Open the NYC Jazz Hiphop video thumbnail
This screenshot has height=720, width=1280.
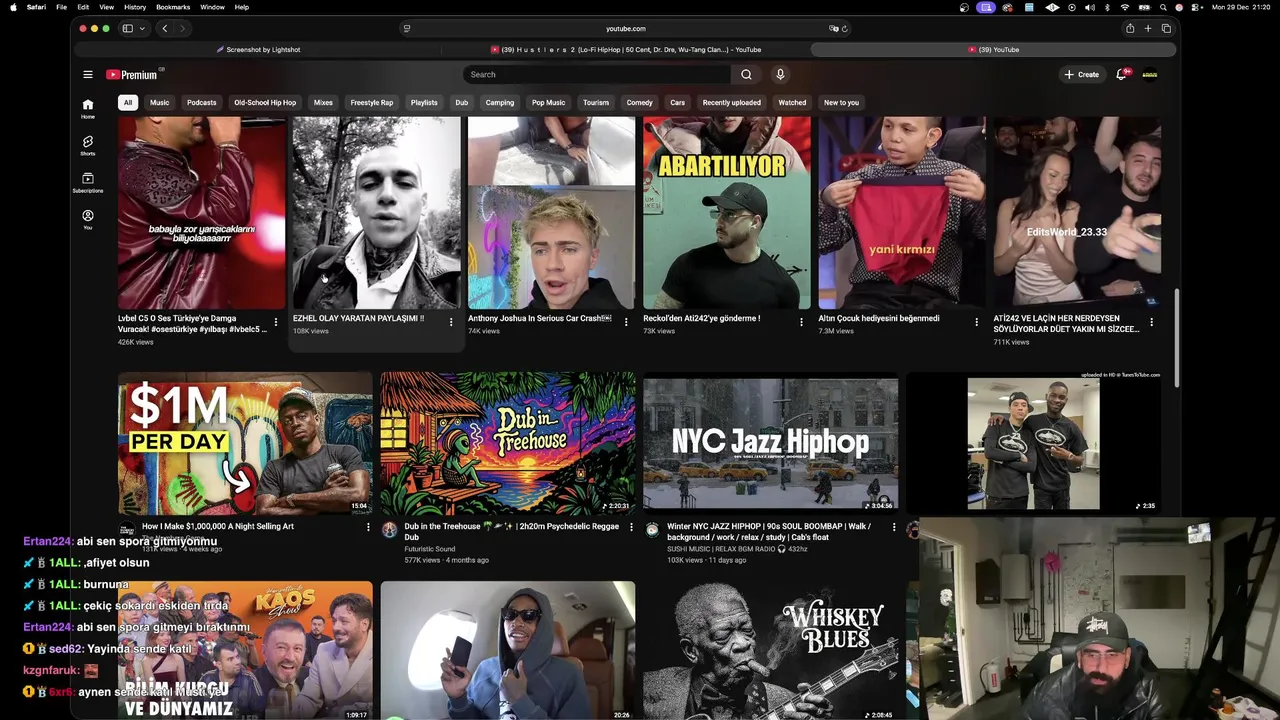point(770,442)
